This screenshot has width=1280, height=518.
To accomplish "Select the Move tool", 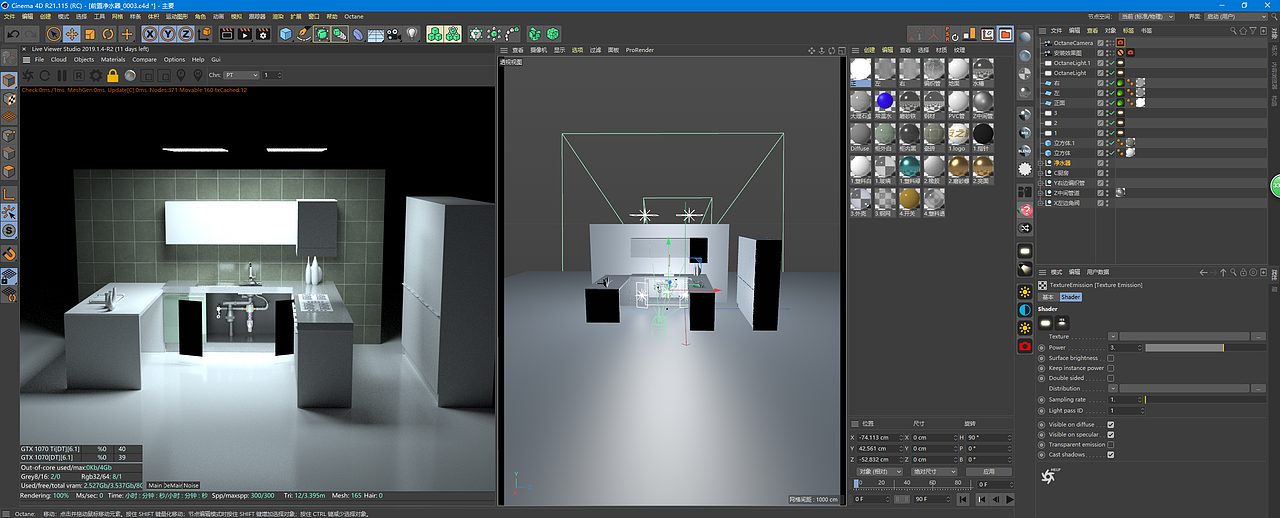I will [73, 34].
